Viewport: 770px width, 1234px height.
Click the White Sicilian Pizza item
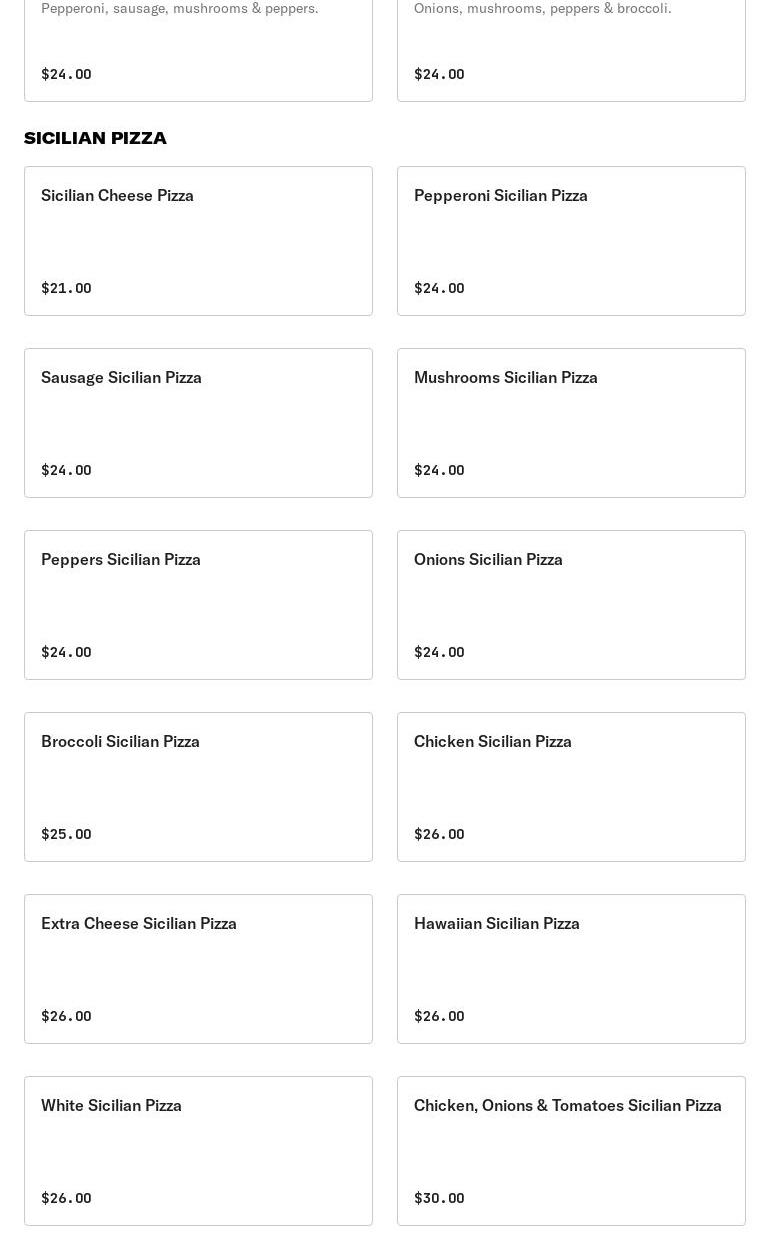198,1151
